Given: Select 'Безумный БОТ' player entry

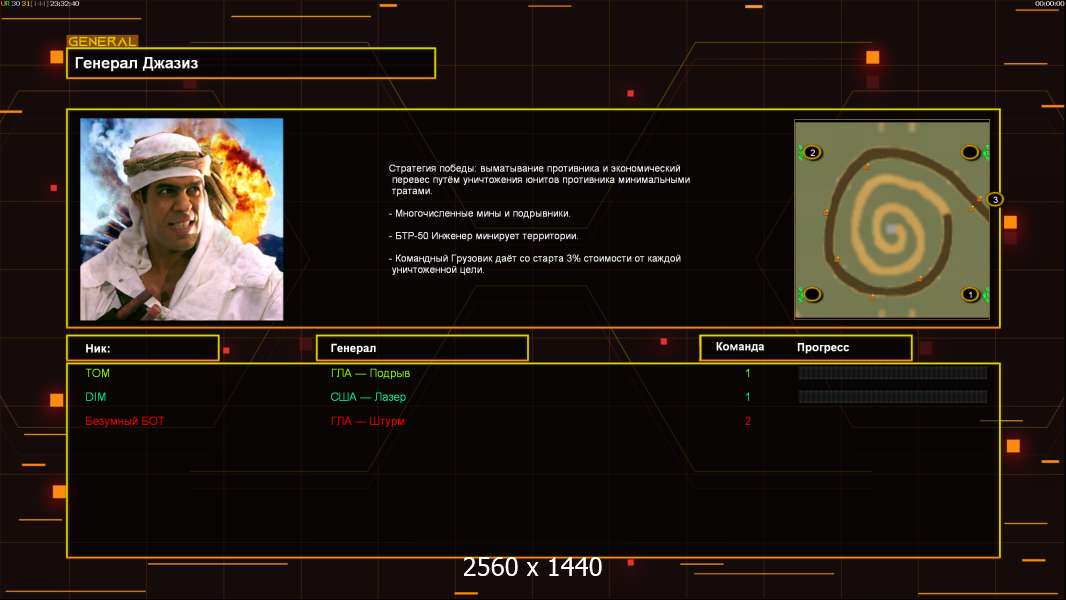Looking at the screenshot, I should (124, 421).
